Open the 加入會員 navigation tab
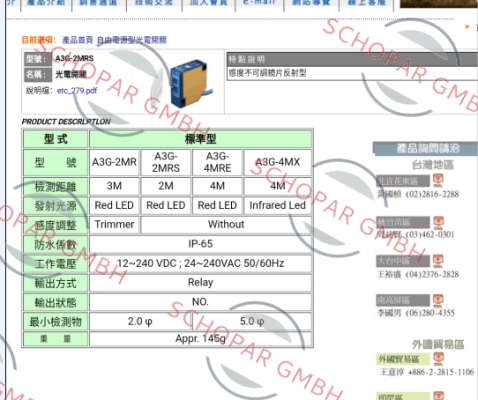Image resolution: width=478 pixels, height=400 pixels. pos(209,3)
